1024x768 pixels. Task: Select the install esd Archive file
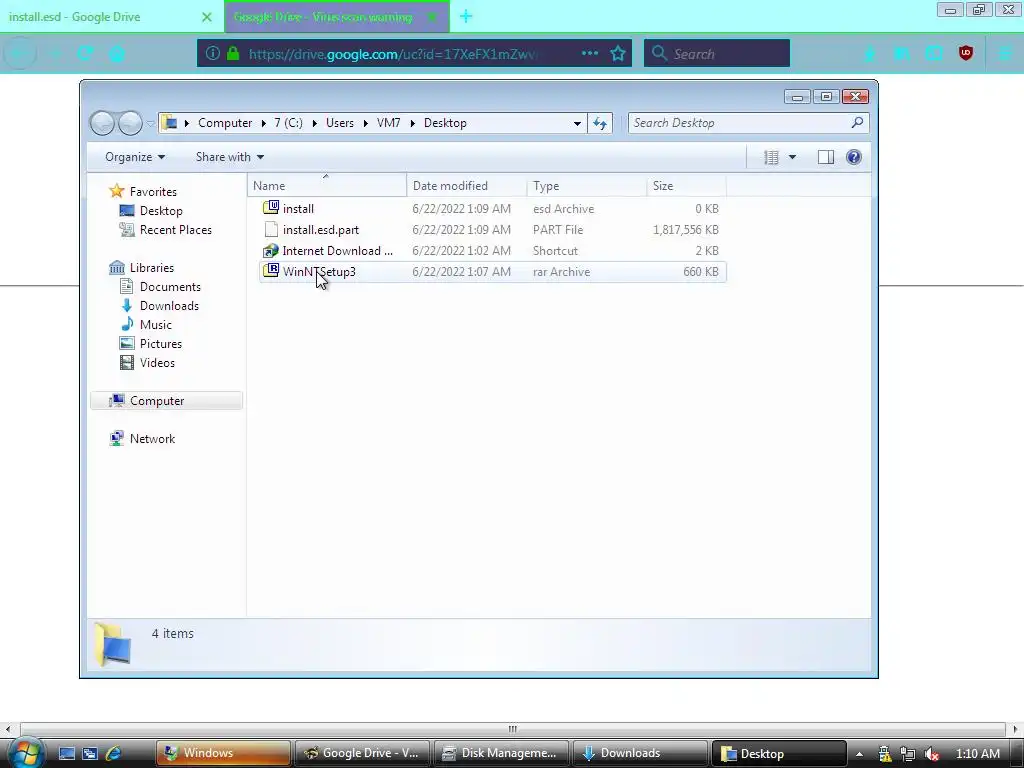[492, 208]
